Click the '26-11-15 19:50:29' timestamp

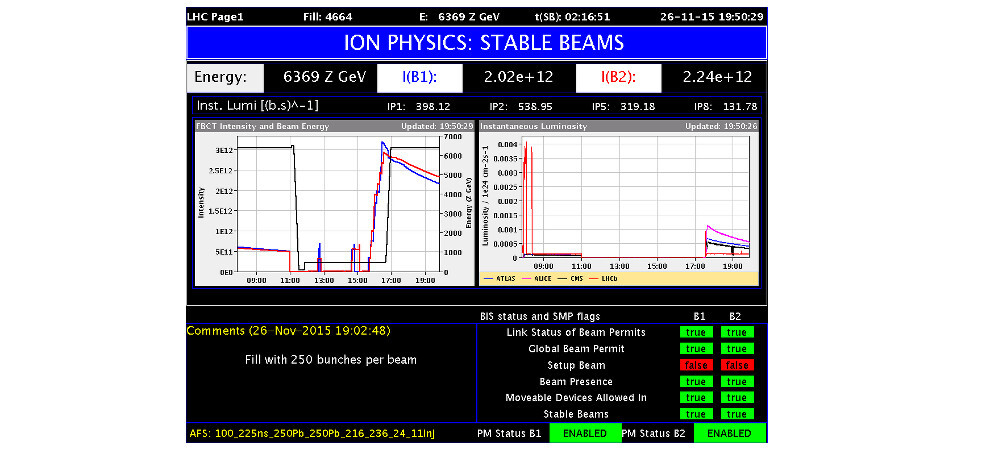711,17
